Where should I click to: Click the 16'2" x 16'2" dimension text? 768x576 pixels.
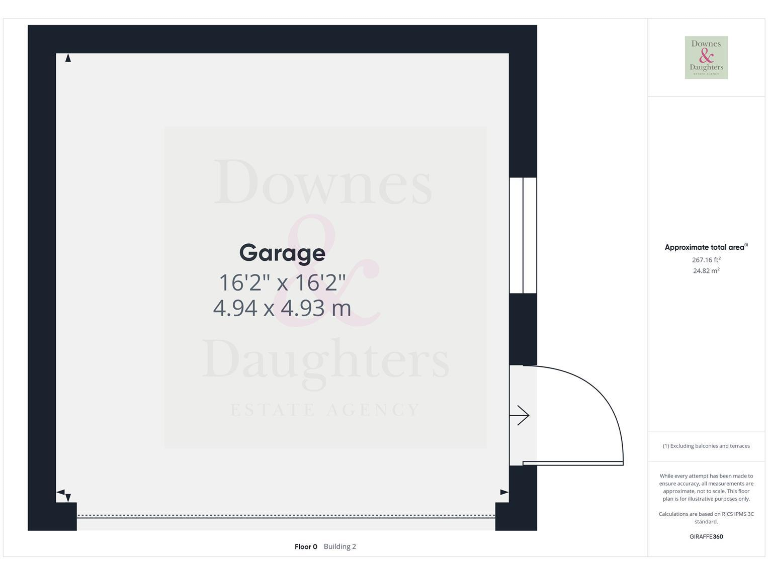point(282,282)
